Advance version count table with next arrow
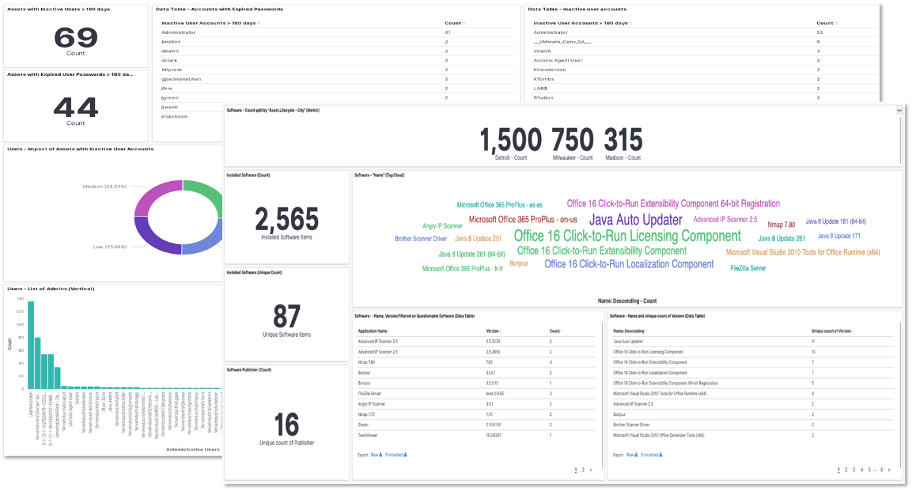Screen dimensions: 912x490 tap(889, 469)
